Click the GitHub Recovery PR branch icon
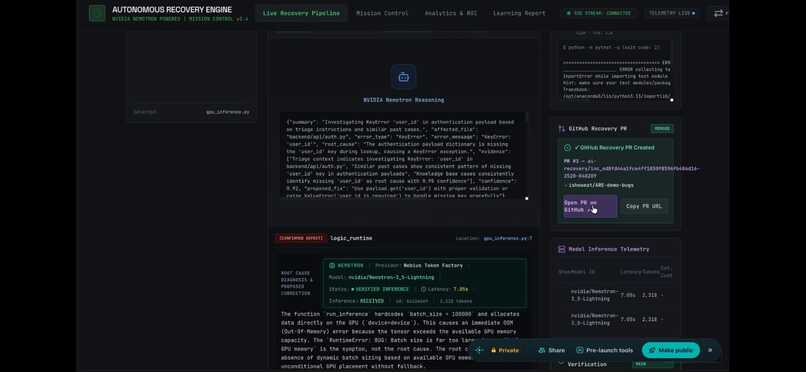Screen dimensions: 806x372 562,128
